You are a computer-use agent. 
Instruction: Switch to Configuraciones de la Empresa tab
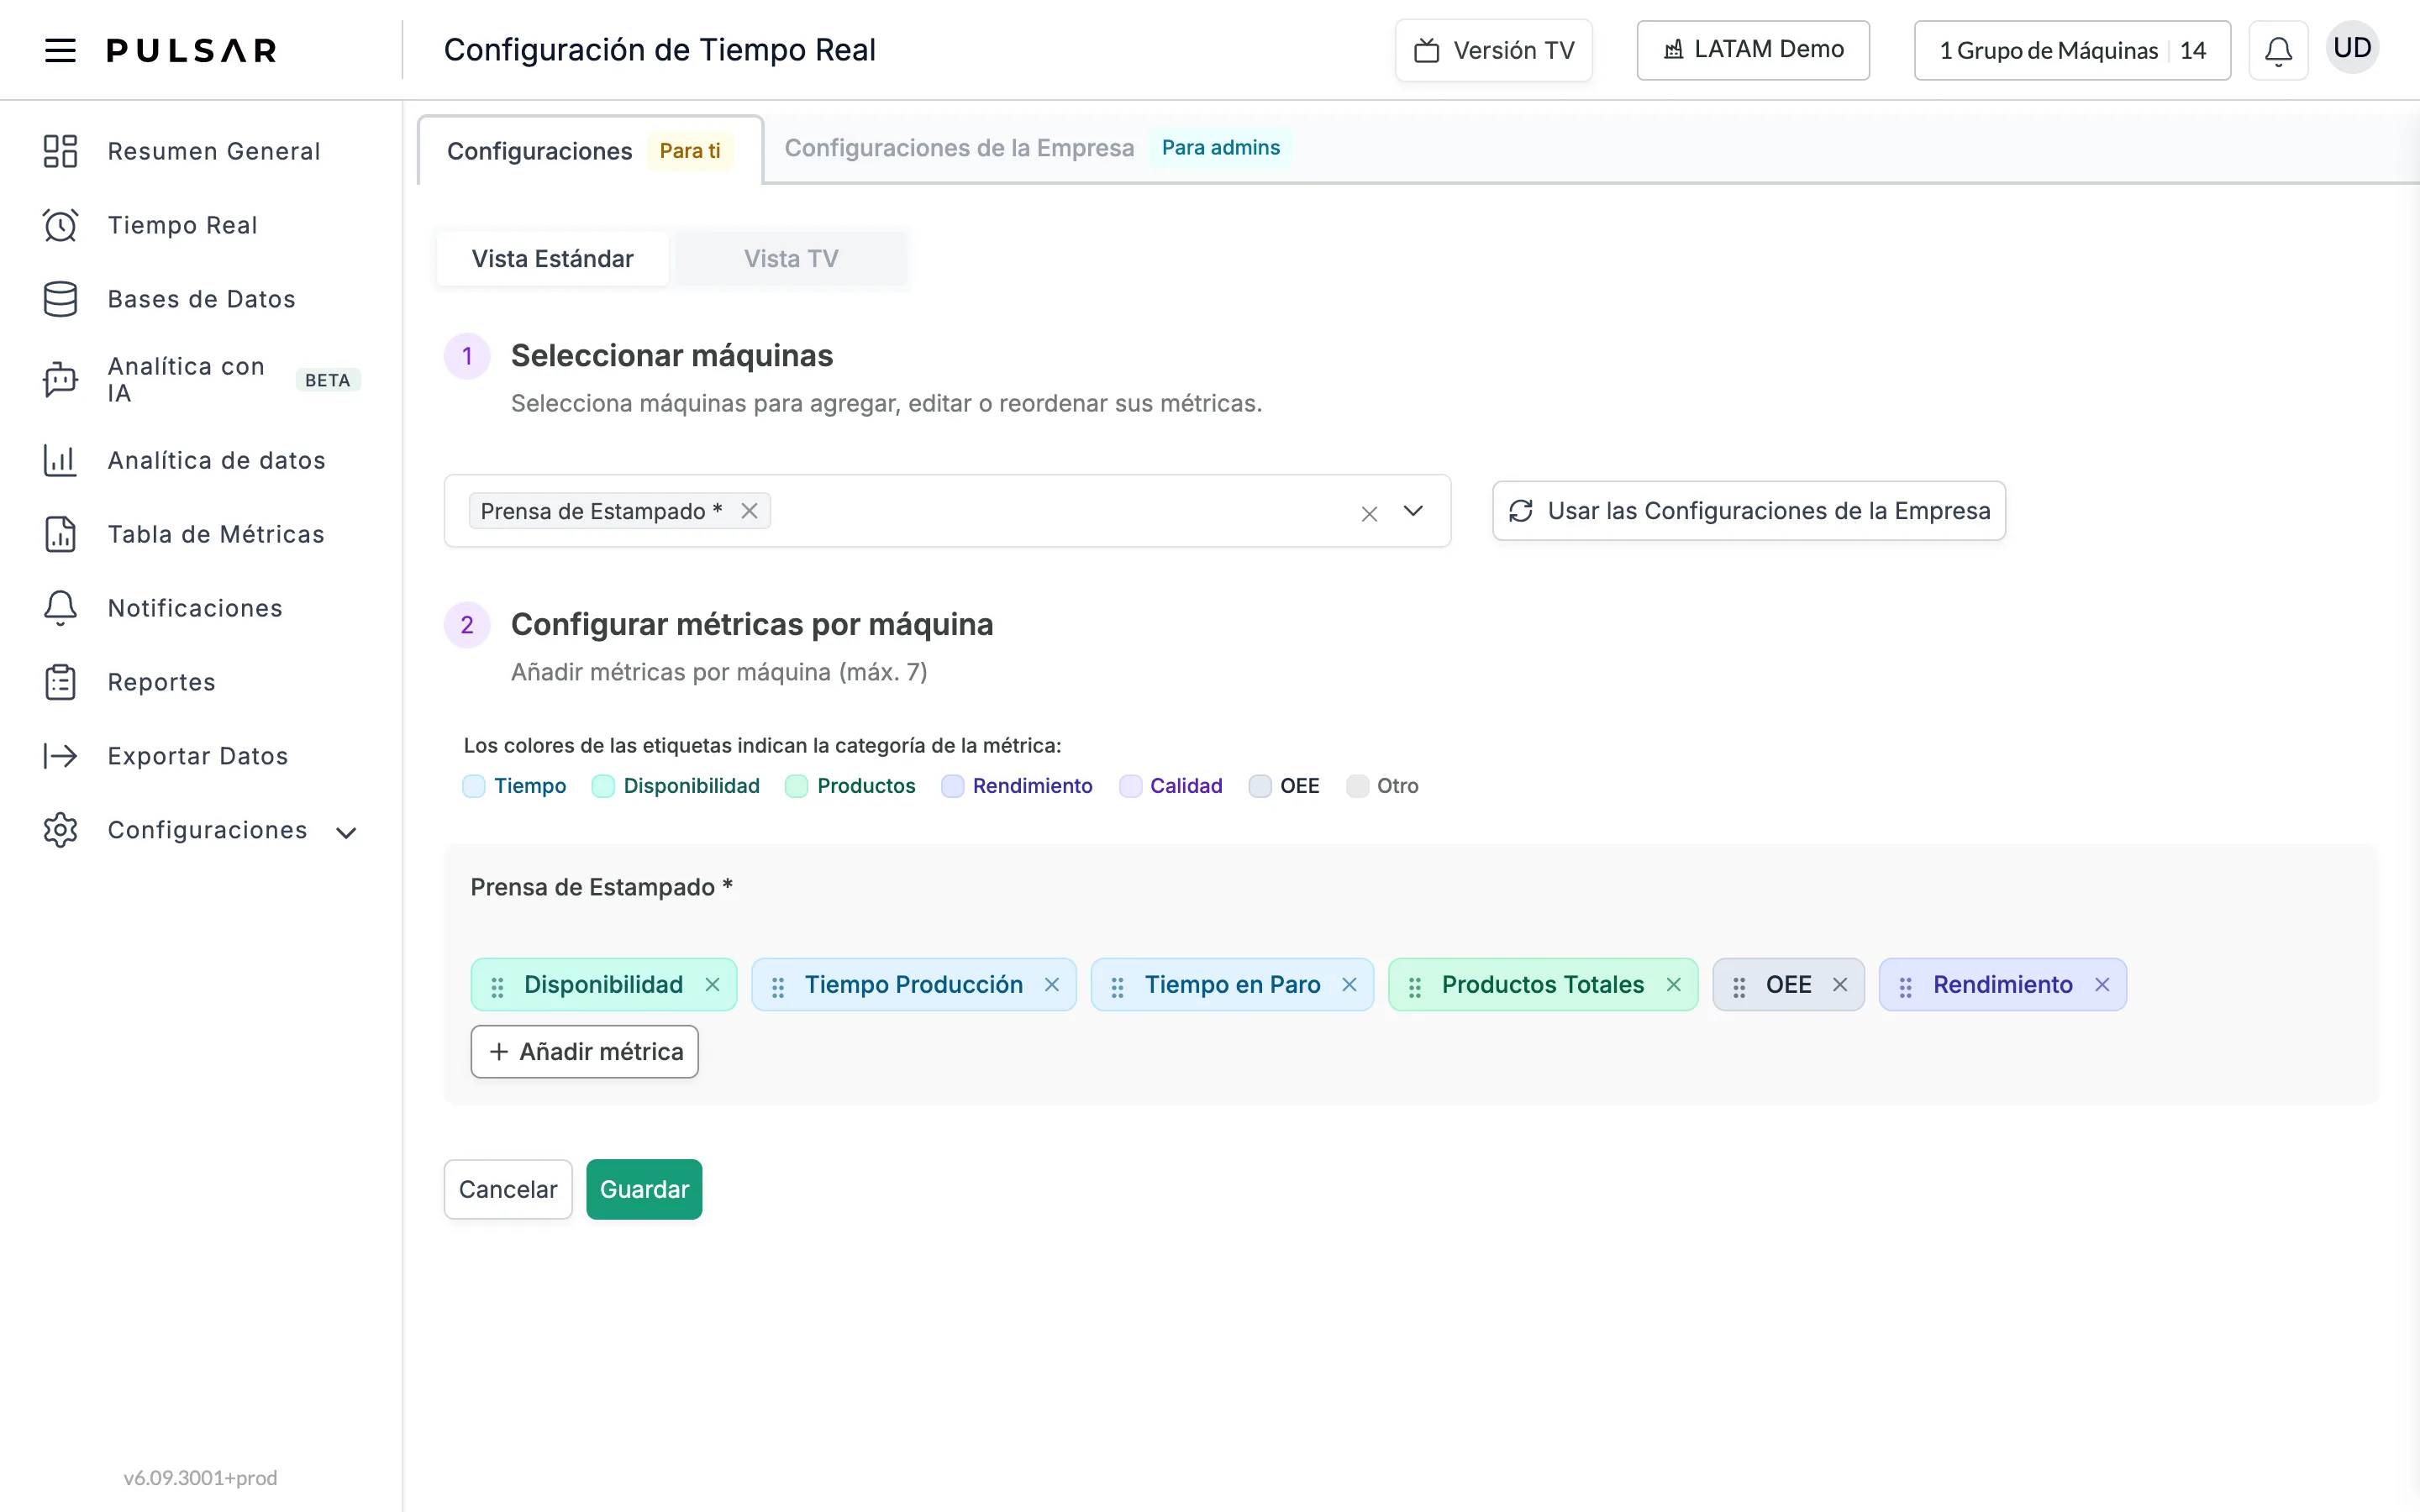(x=1037, y=148)
